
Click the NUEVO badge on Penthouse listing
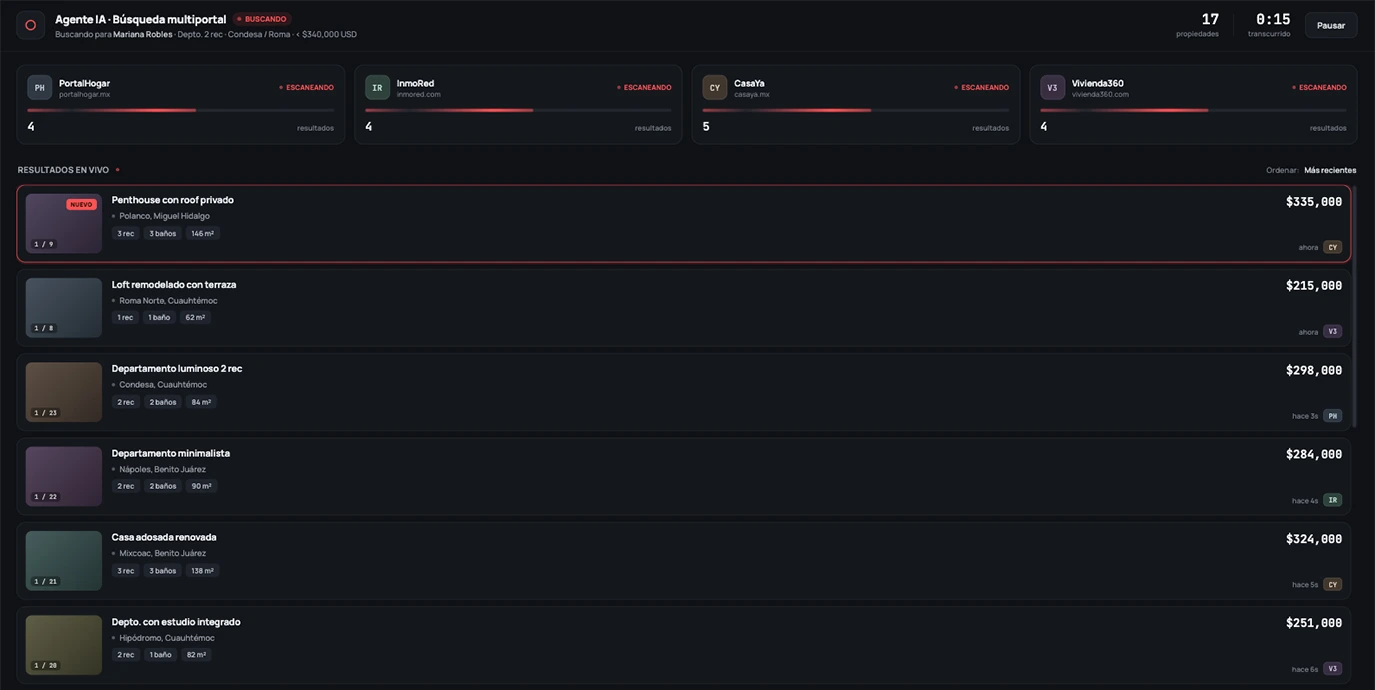tap(81, 204)
